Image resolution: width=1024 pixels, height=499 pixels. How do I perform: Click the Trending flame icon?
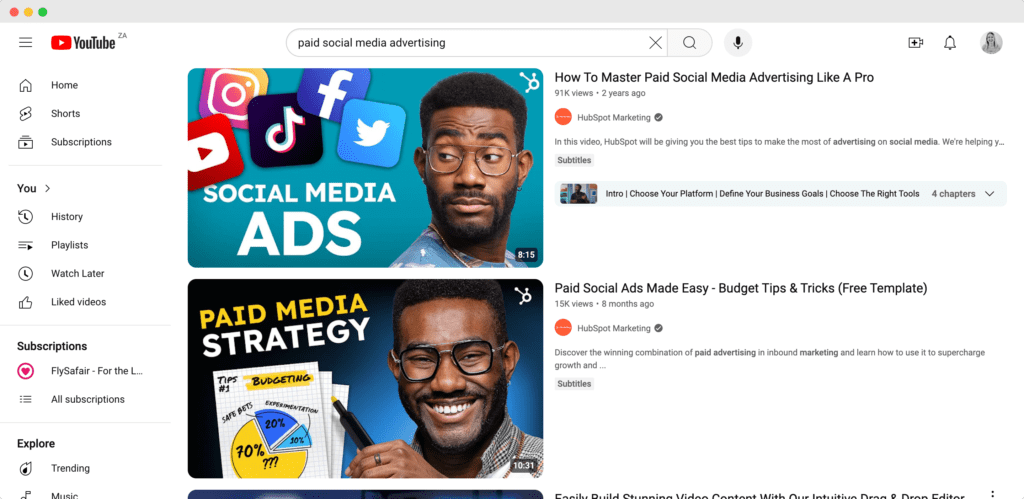(x=25, y=468)
